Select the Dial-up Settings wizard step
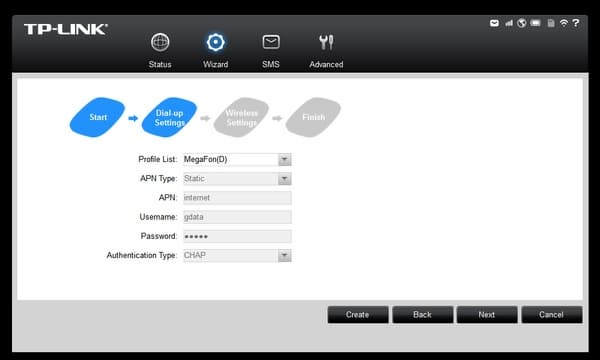This screenshot has height=360, width=600. pos(169,117)
